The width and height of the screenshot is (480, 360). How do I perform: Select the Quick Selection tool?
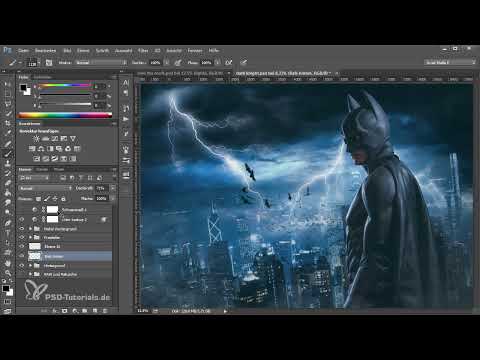pyautogui.click(x=8, y=114)
